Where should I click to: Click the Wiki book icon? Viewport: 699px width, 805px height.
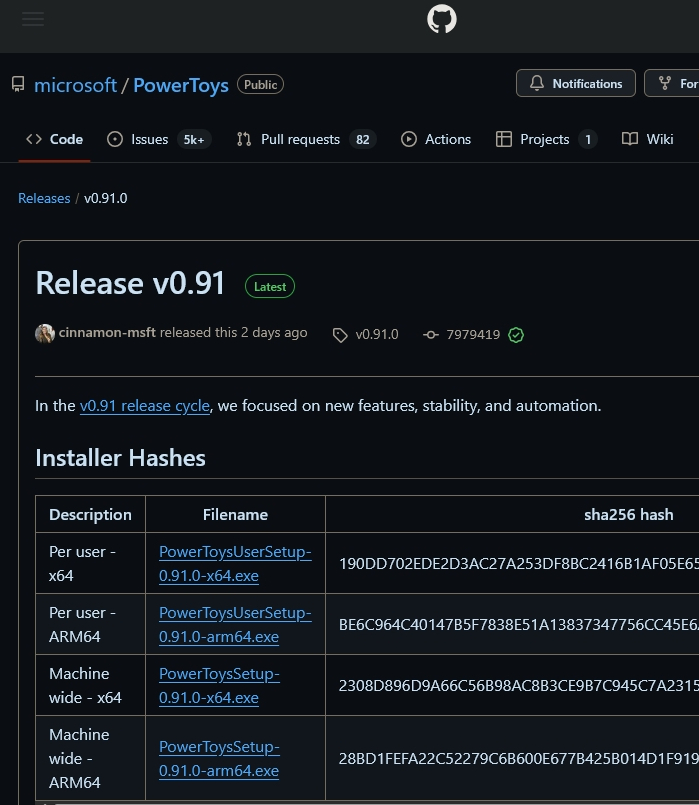630,139
